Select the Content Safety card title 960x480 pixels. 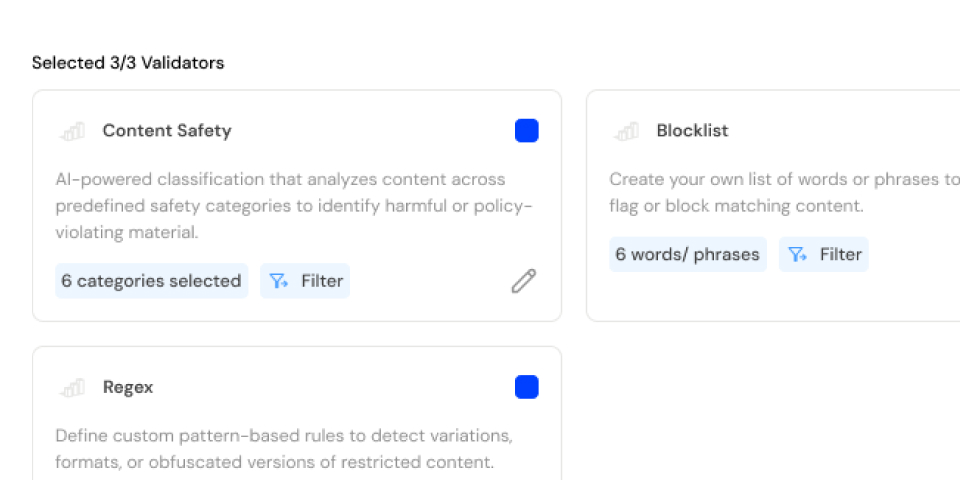click(x=166, y=131)
